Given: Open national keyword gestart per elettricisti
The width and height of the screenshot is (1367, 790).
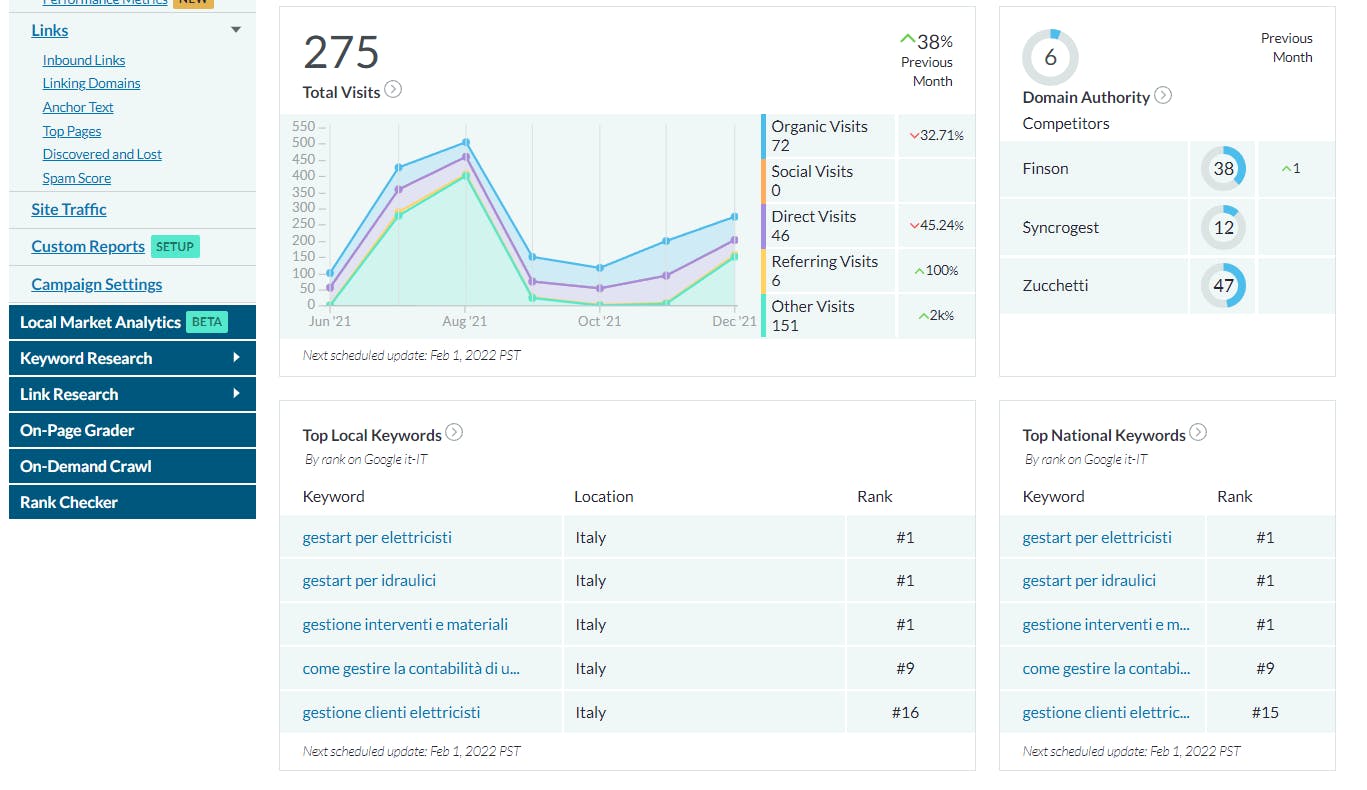Looking at the screenshot, I should (x=1097, y=537).
